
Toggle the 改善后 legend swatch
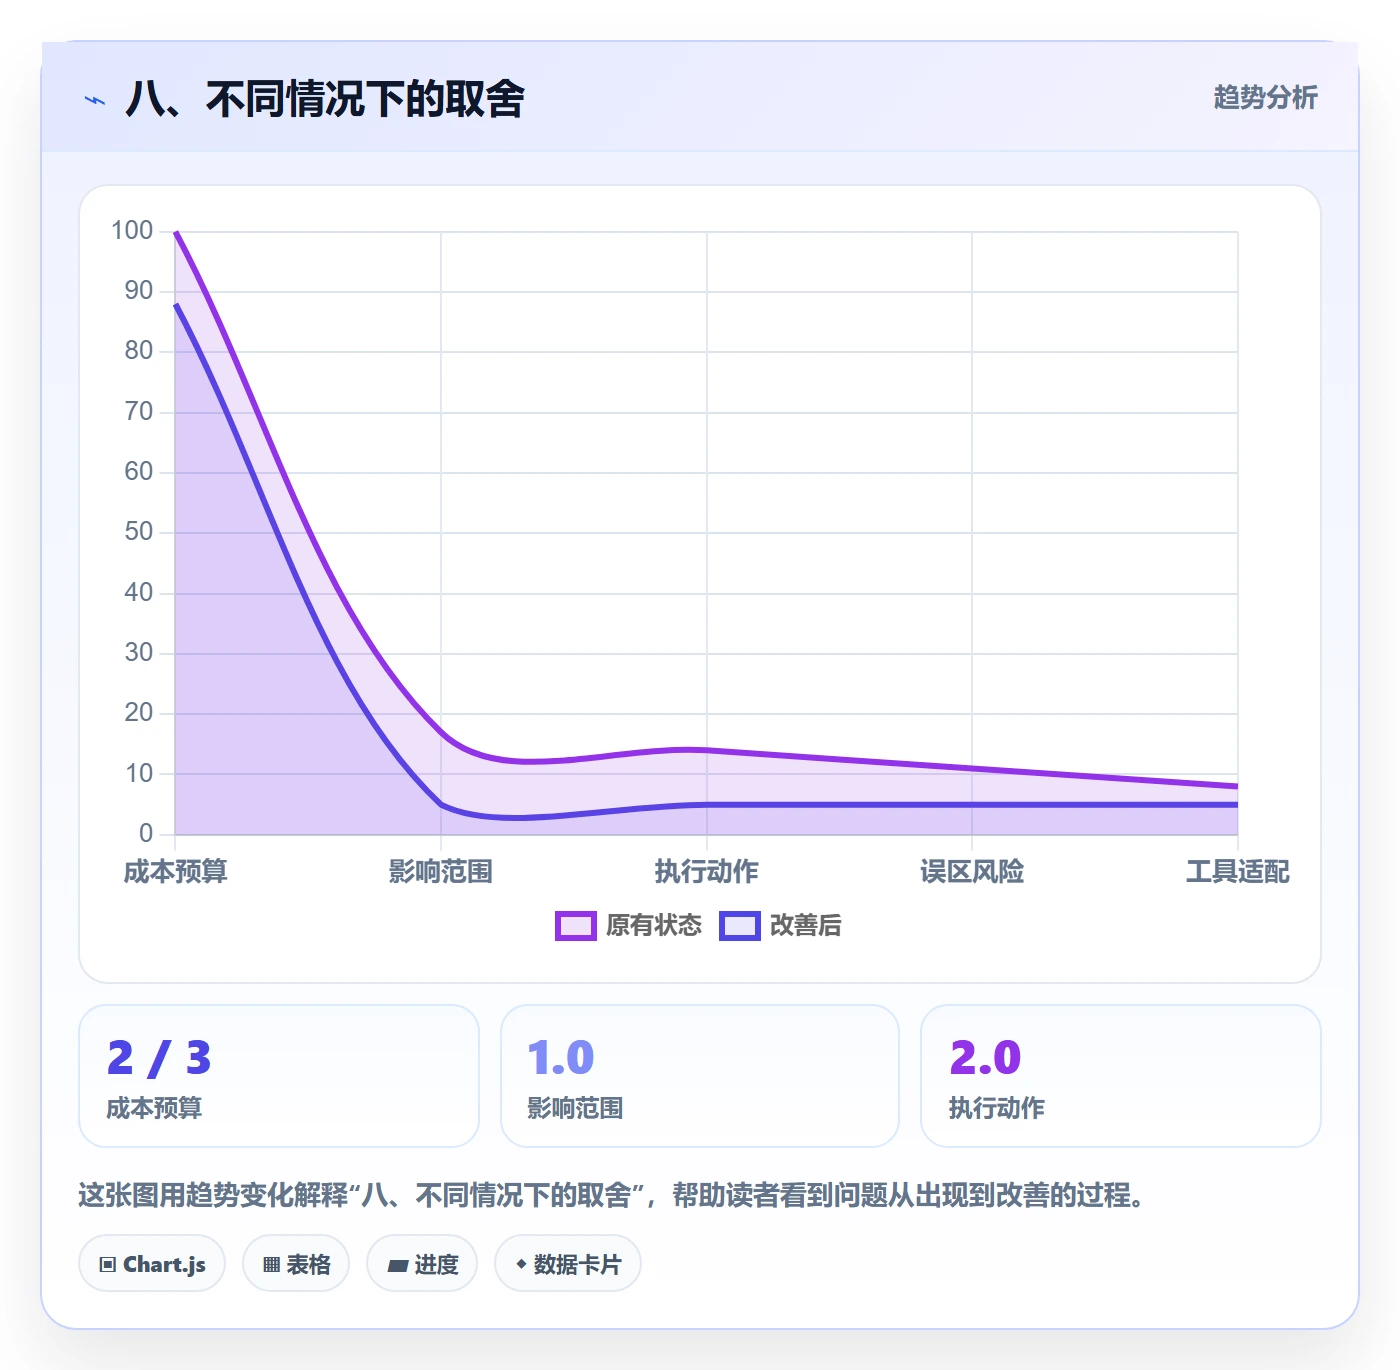[x=740, y=926]
